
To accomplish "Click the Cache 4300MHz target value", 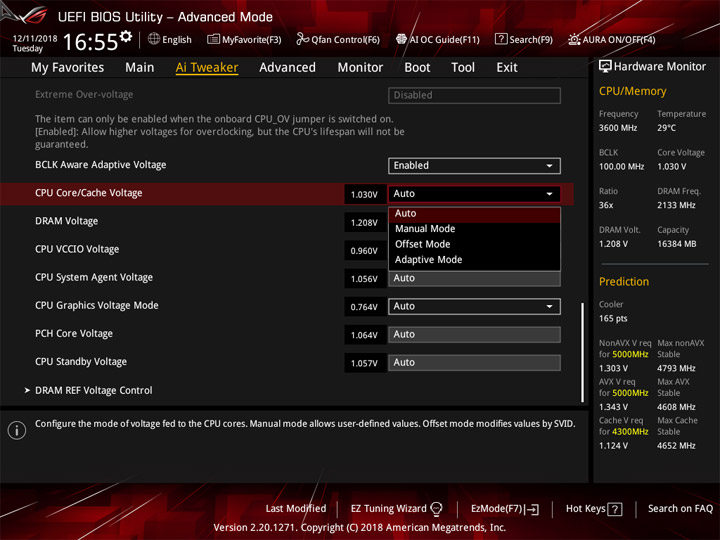I will [x=630, y=432].
